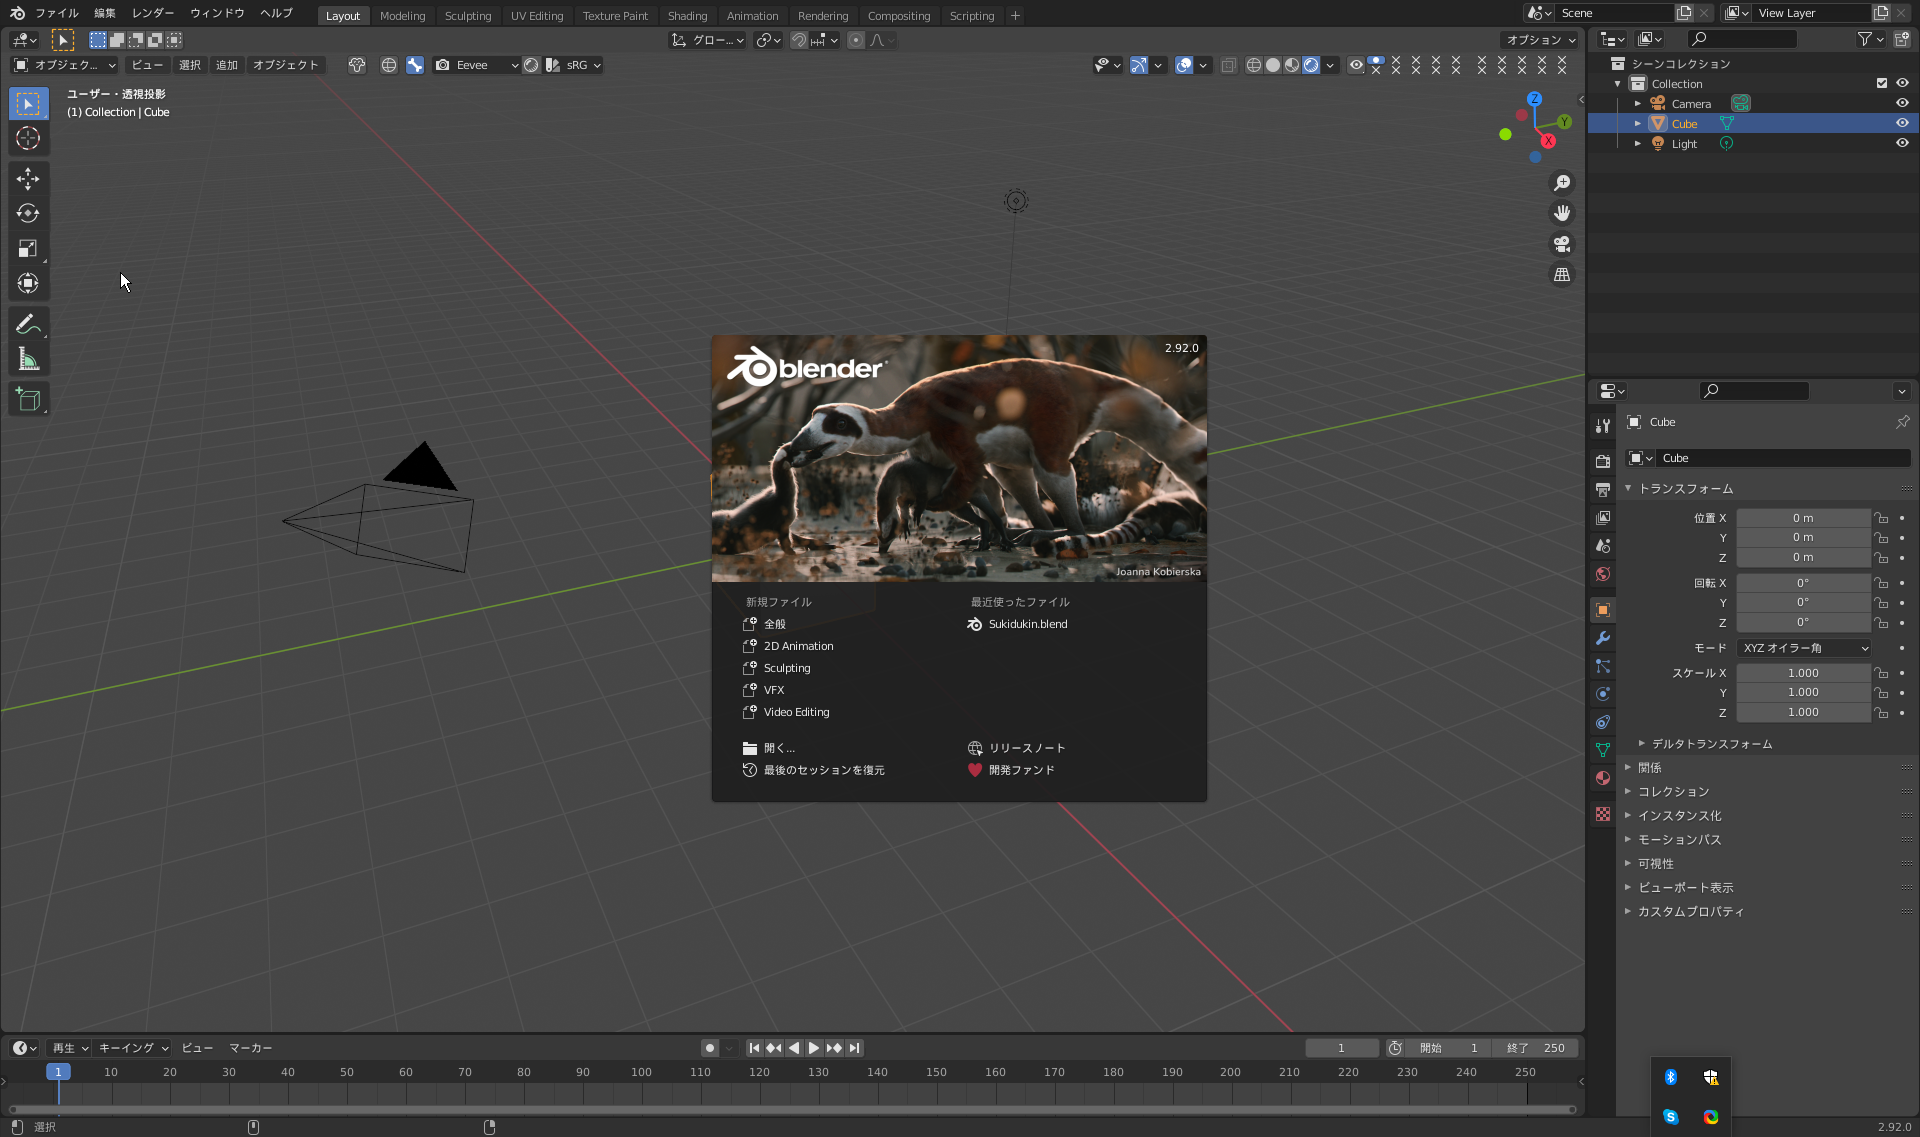The width and height of the screenshot is (1920, 1137).
Task: Select the Annotate tool
Action: (28, 323)
